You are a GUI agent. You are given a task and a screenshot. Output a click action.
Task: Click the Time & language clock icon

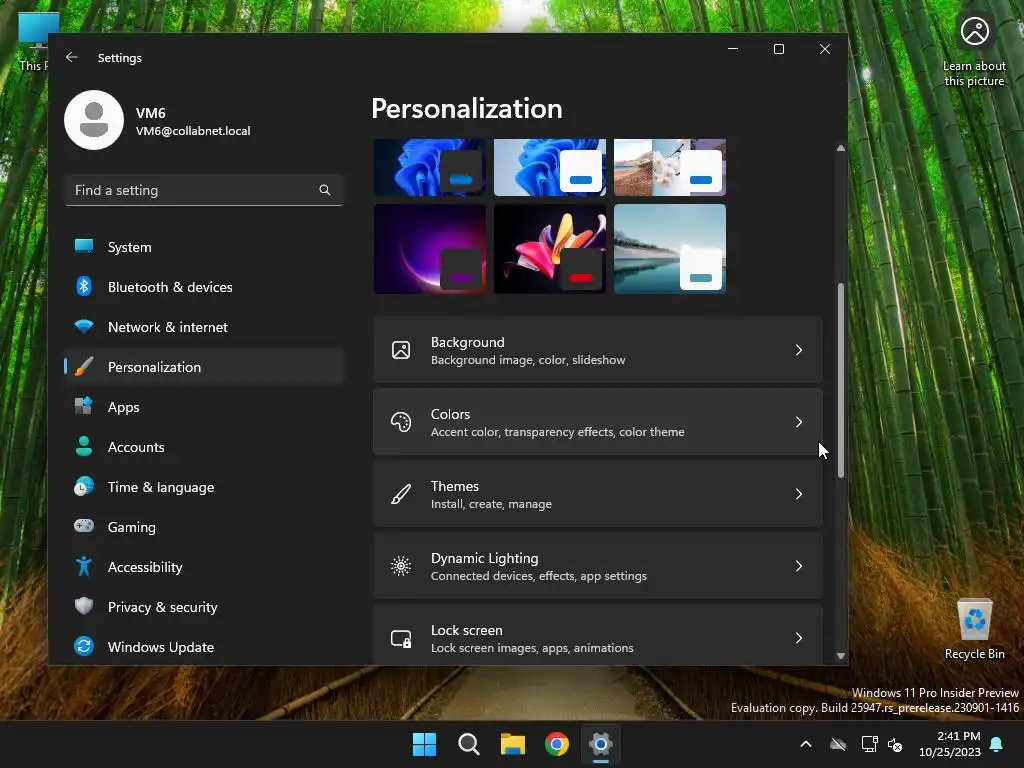tap(84, 487)
